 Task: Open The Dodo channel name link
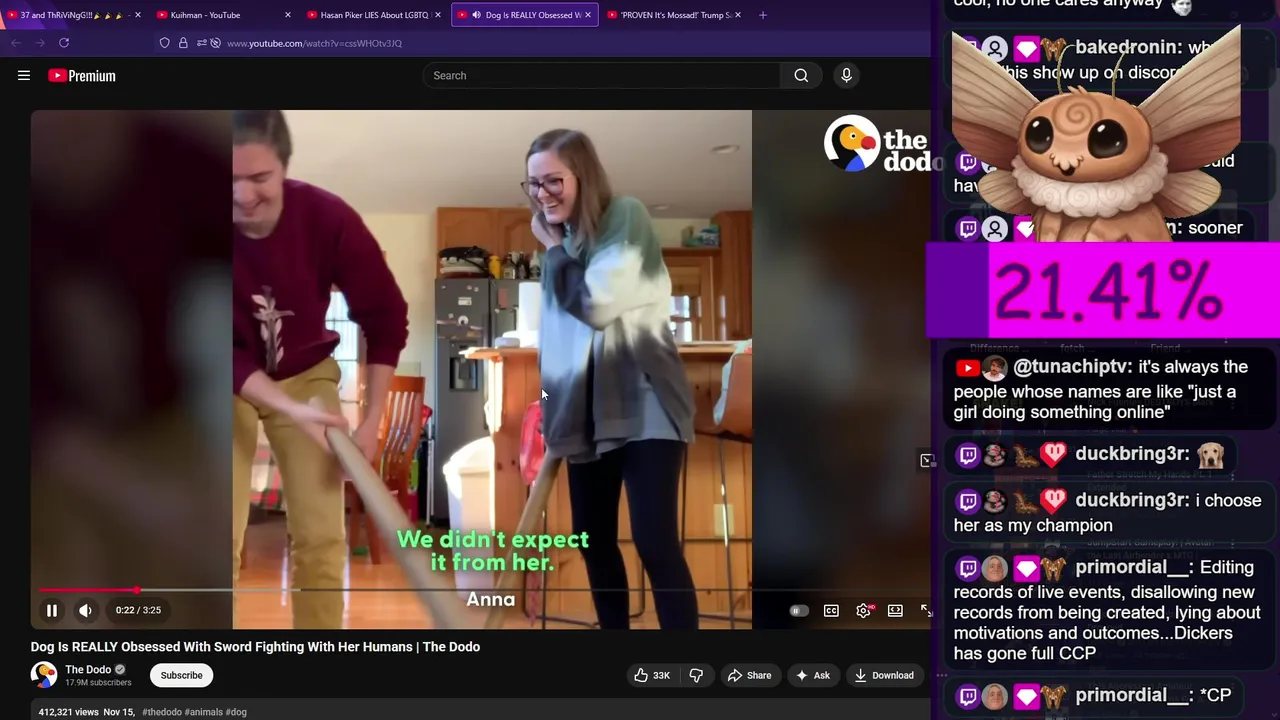click(x=88, y=670)
